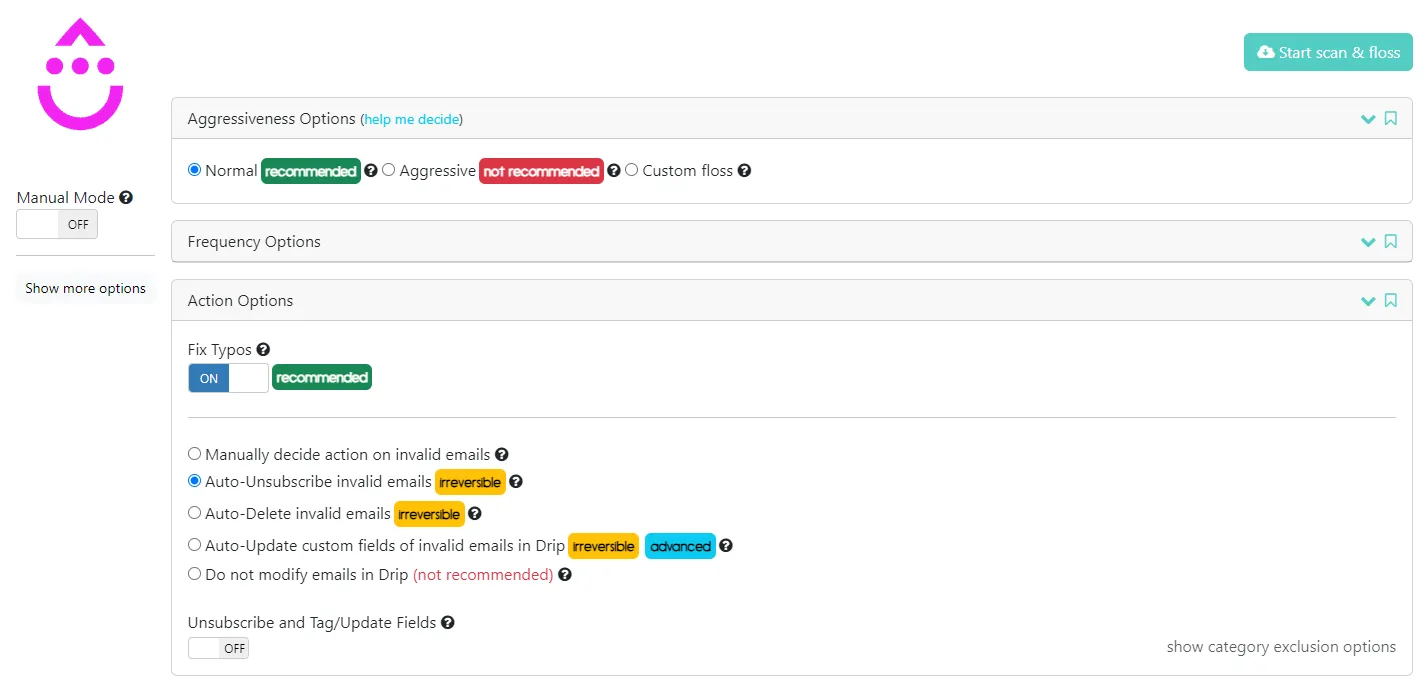Open help for Auto-Unsubscribe invalid emails
The height and width of the screenshot is (688, 1425).
click(516, 482)
